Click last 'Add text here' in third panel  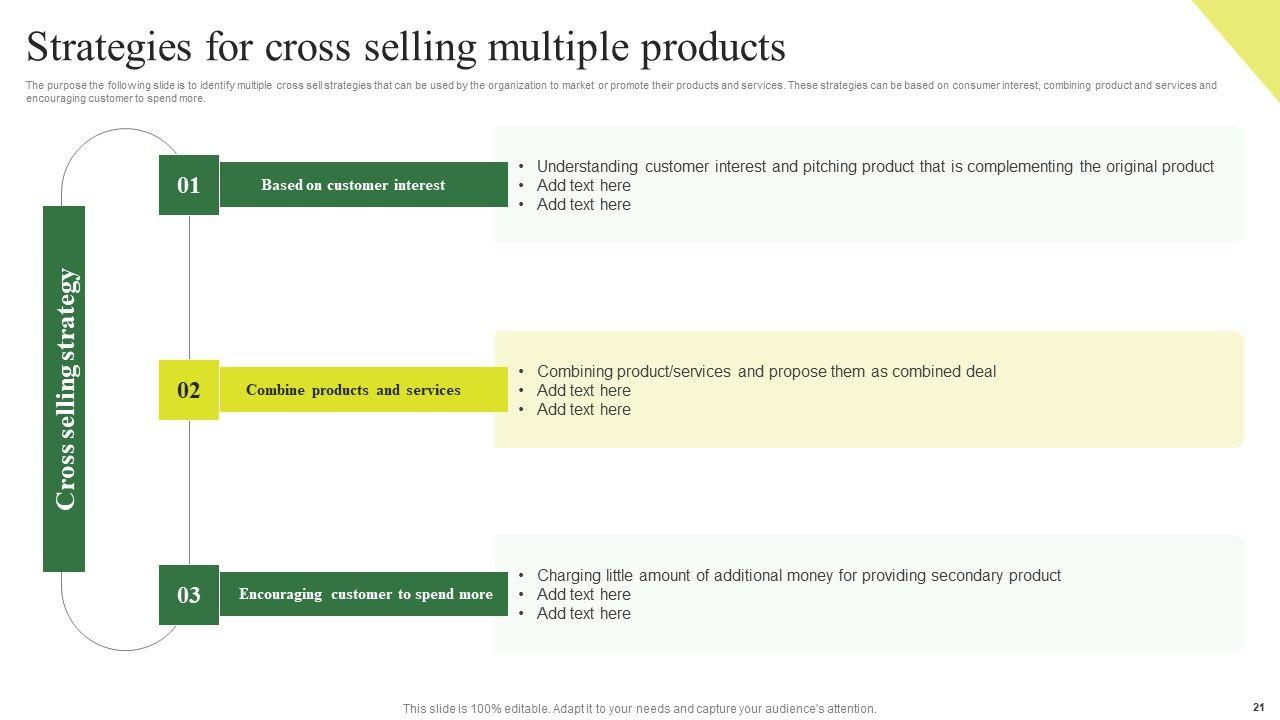(x=583, y=614)
